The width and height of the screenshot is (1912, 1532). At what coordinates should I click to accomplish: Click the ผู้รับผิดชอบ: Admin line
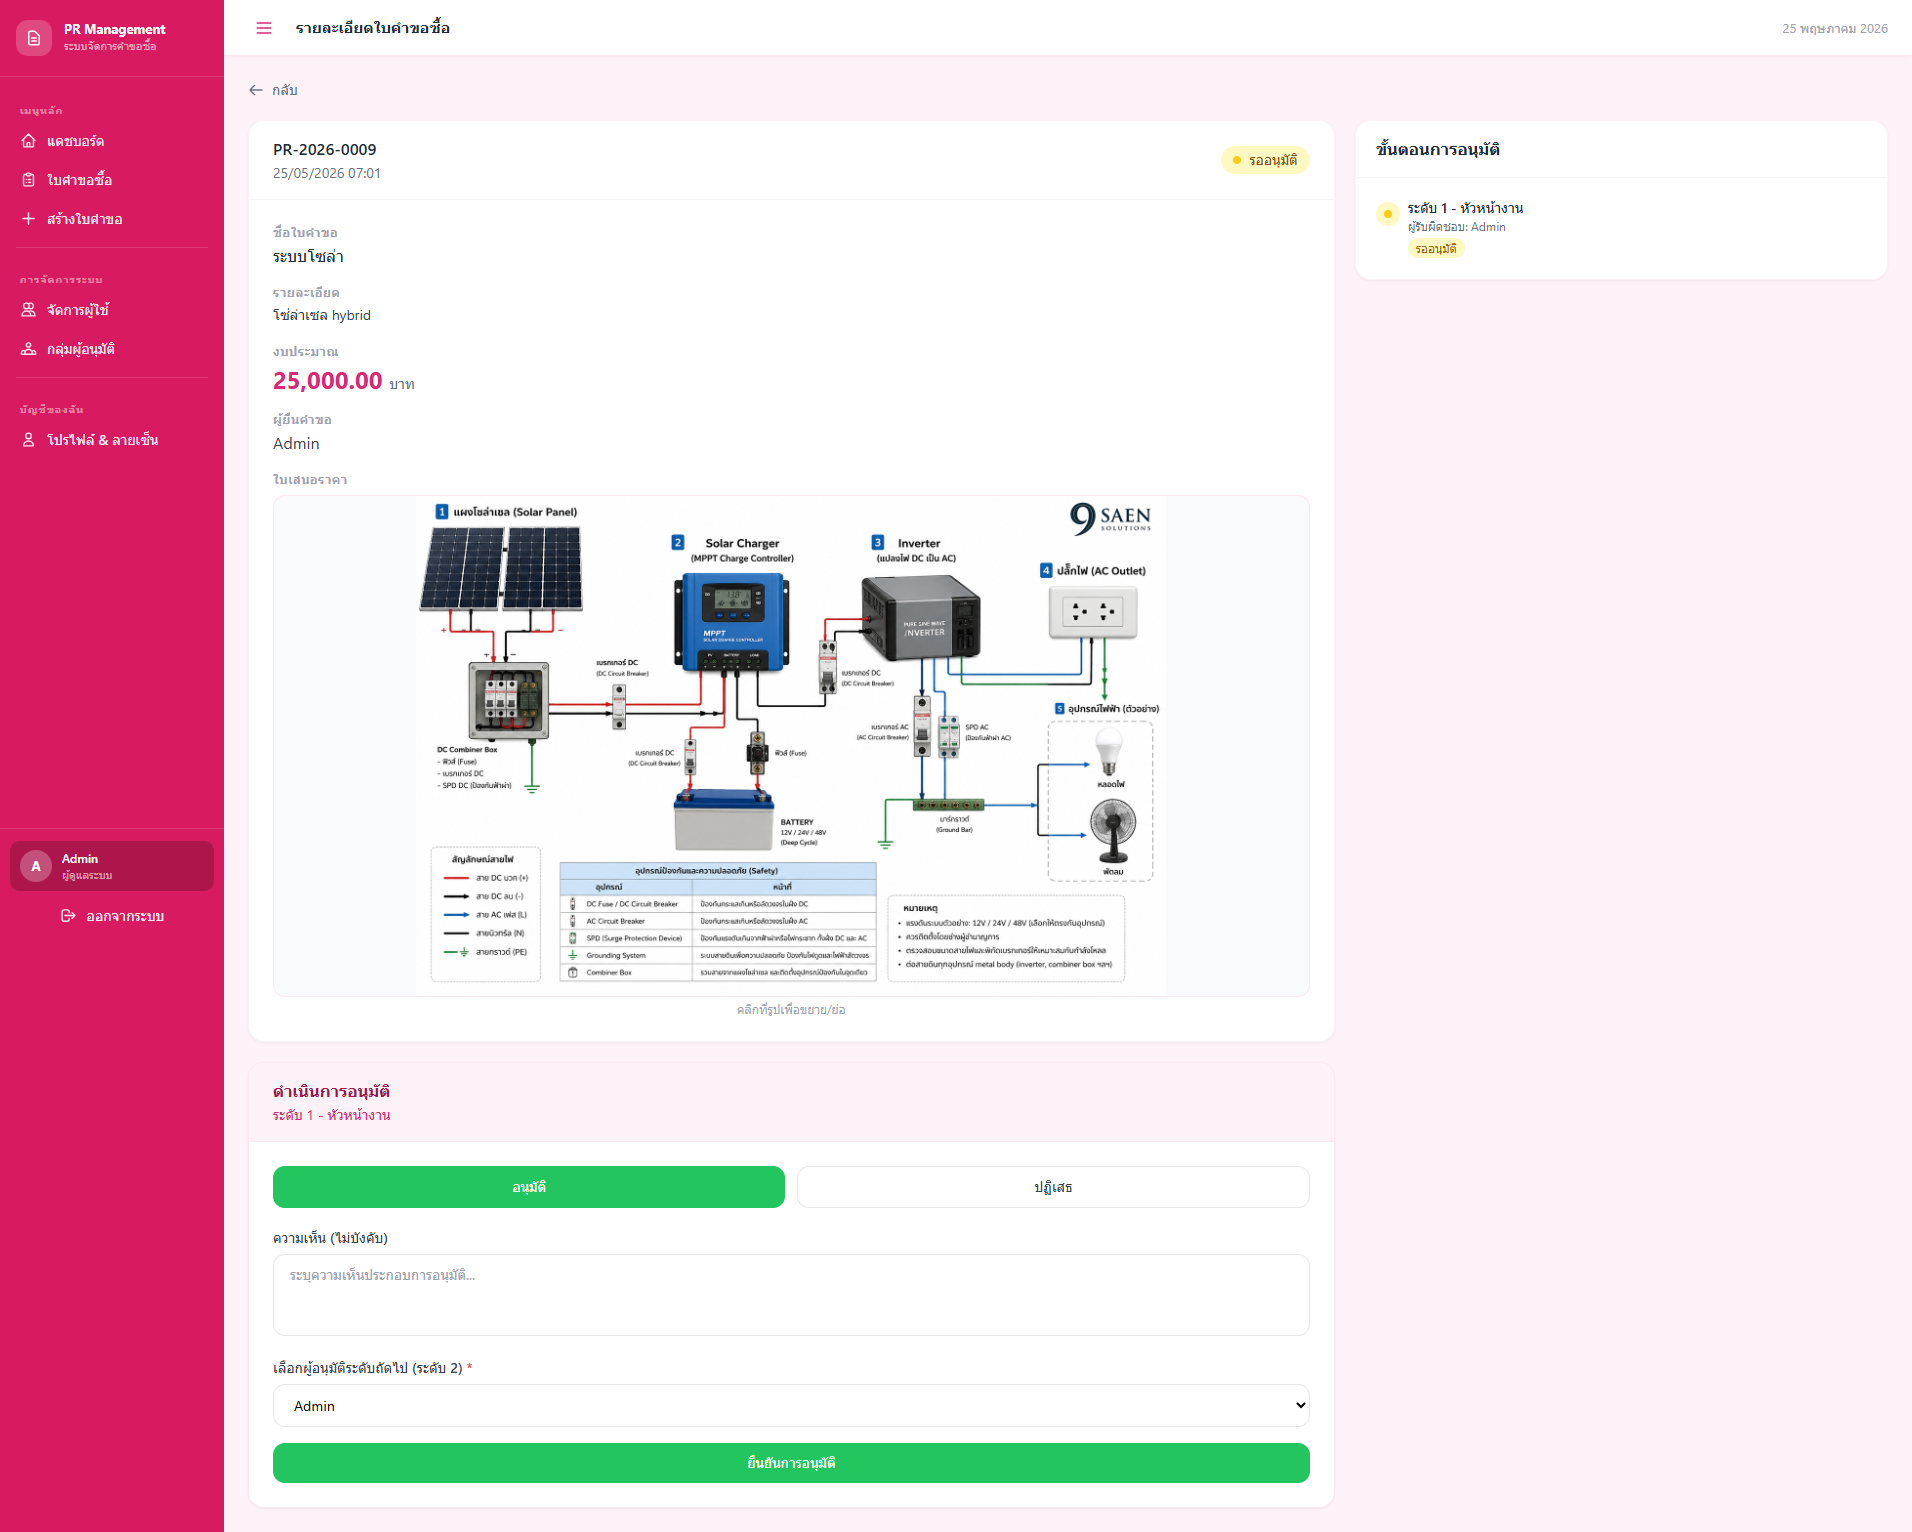tap(1457, 227)
